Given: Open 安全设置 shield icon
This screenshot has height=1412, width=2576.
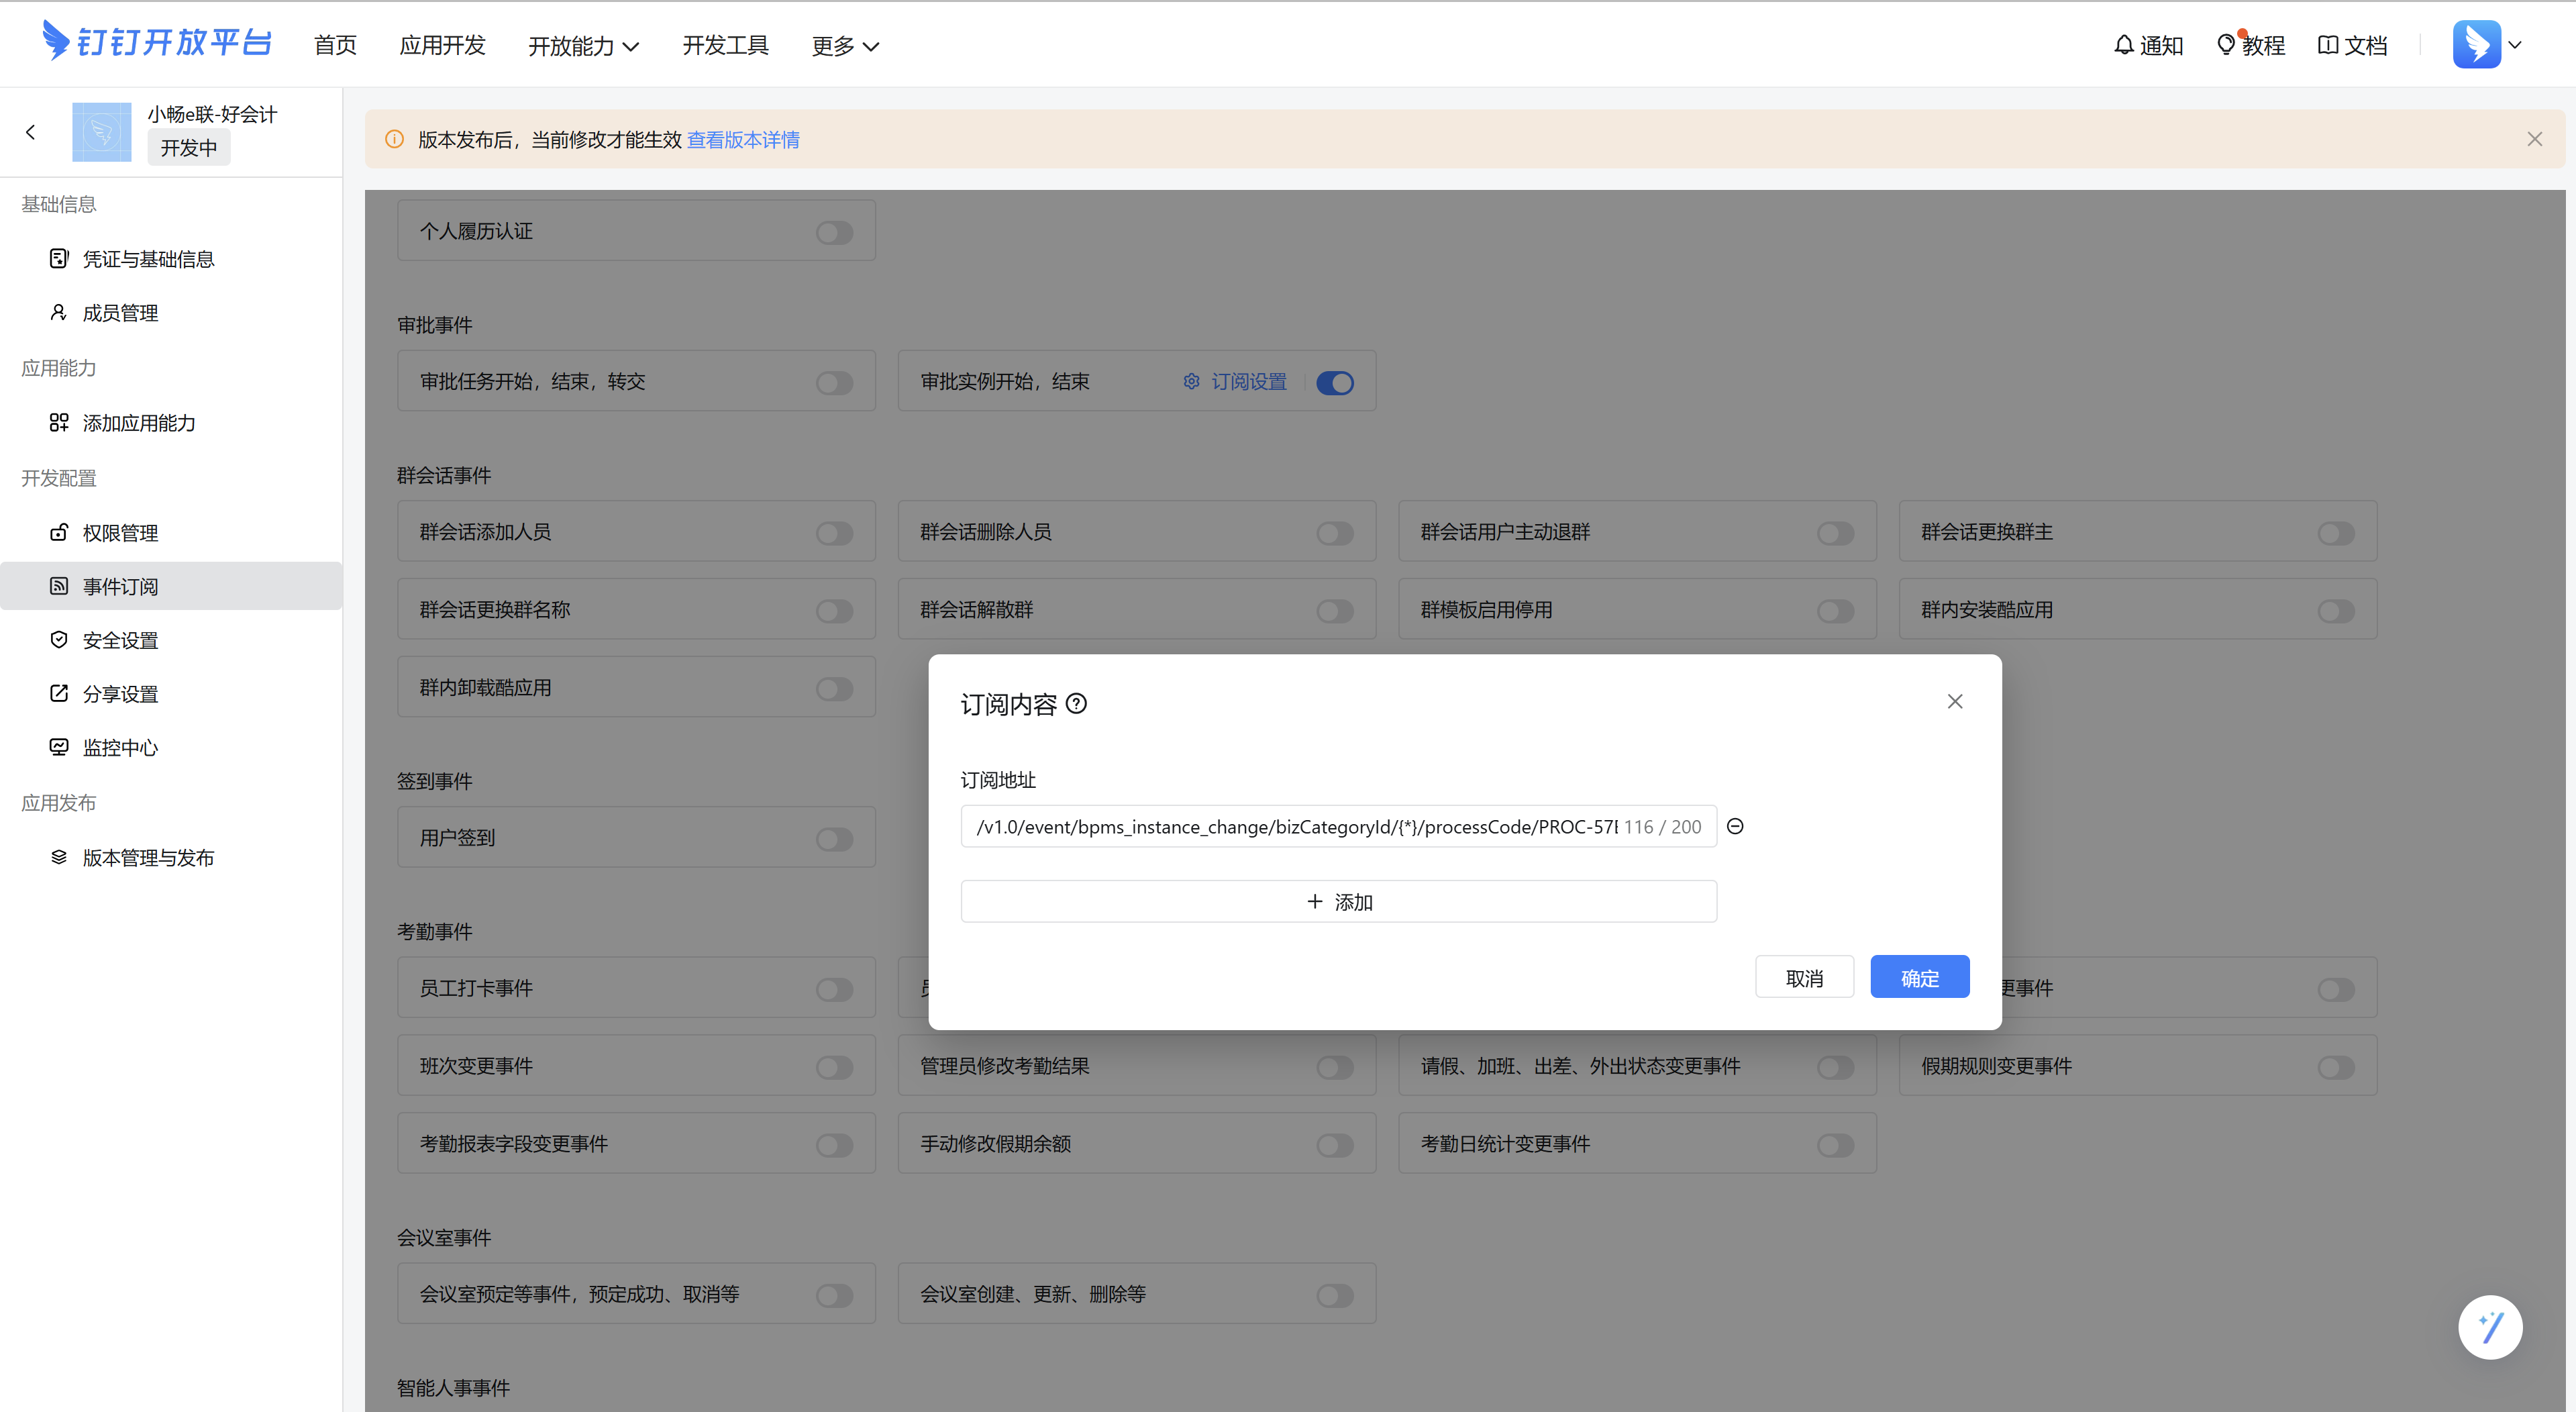Looking at the screenshot, I should point(59,640).
